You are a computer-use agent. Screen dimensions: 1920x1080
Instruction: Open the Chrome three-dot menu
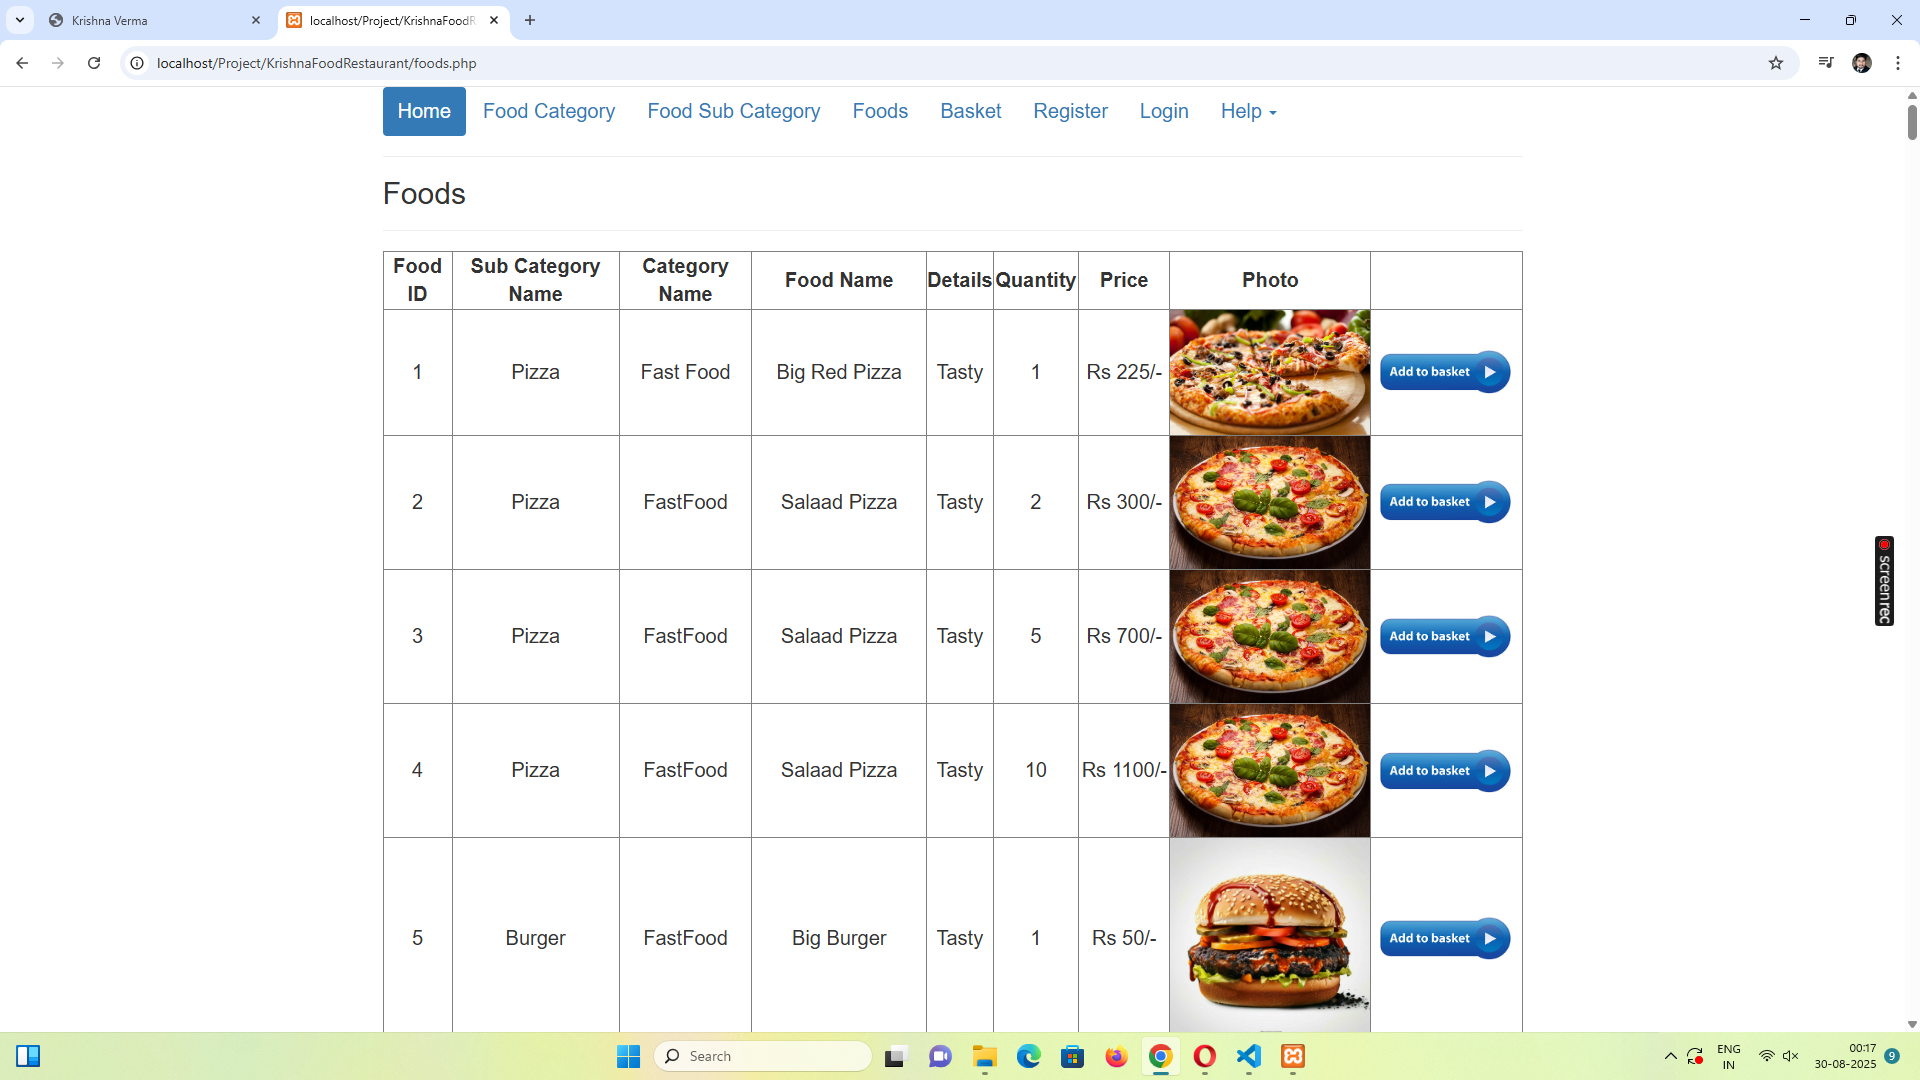[x=1898, y=63]
